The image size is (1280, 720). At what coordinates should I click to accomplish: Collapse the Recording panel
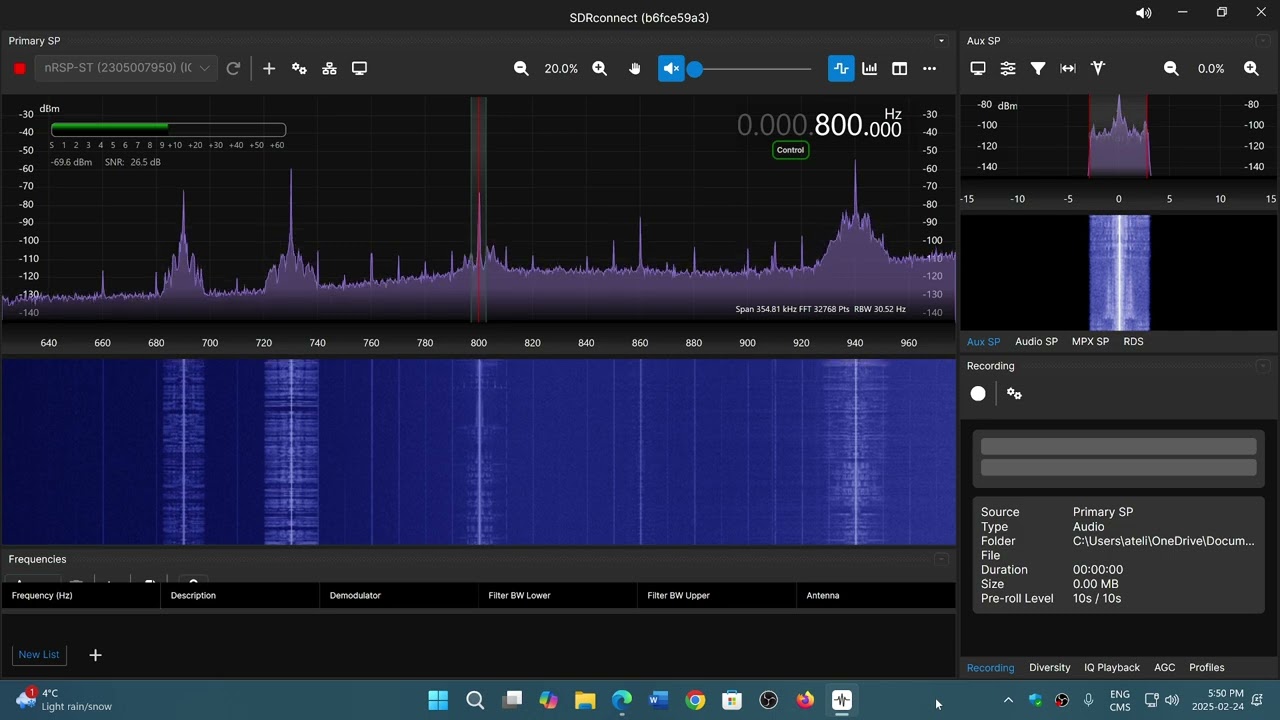[1263, 366]
